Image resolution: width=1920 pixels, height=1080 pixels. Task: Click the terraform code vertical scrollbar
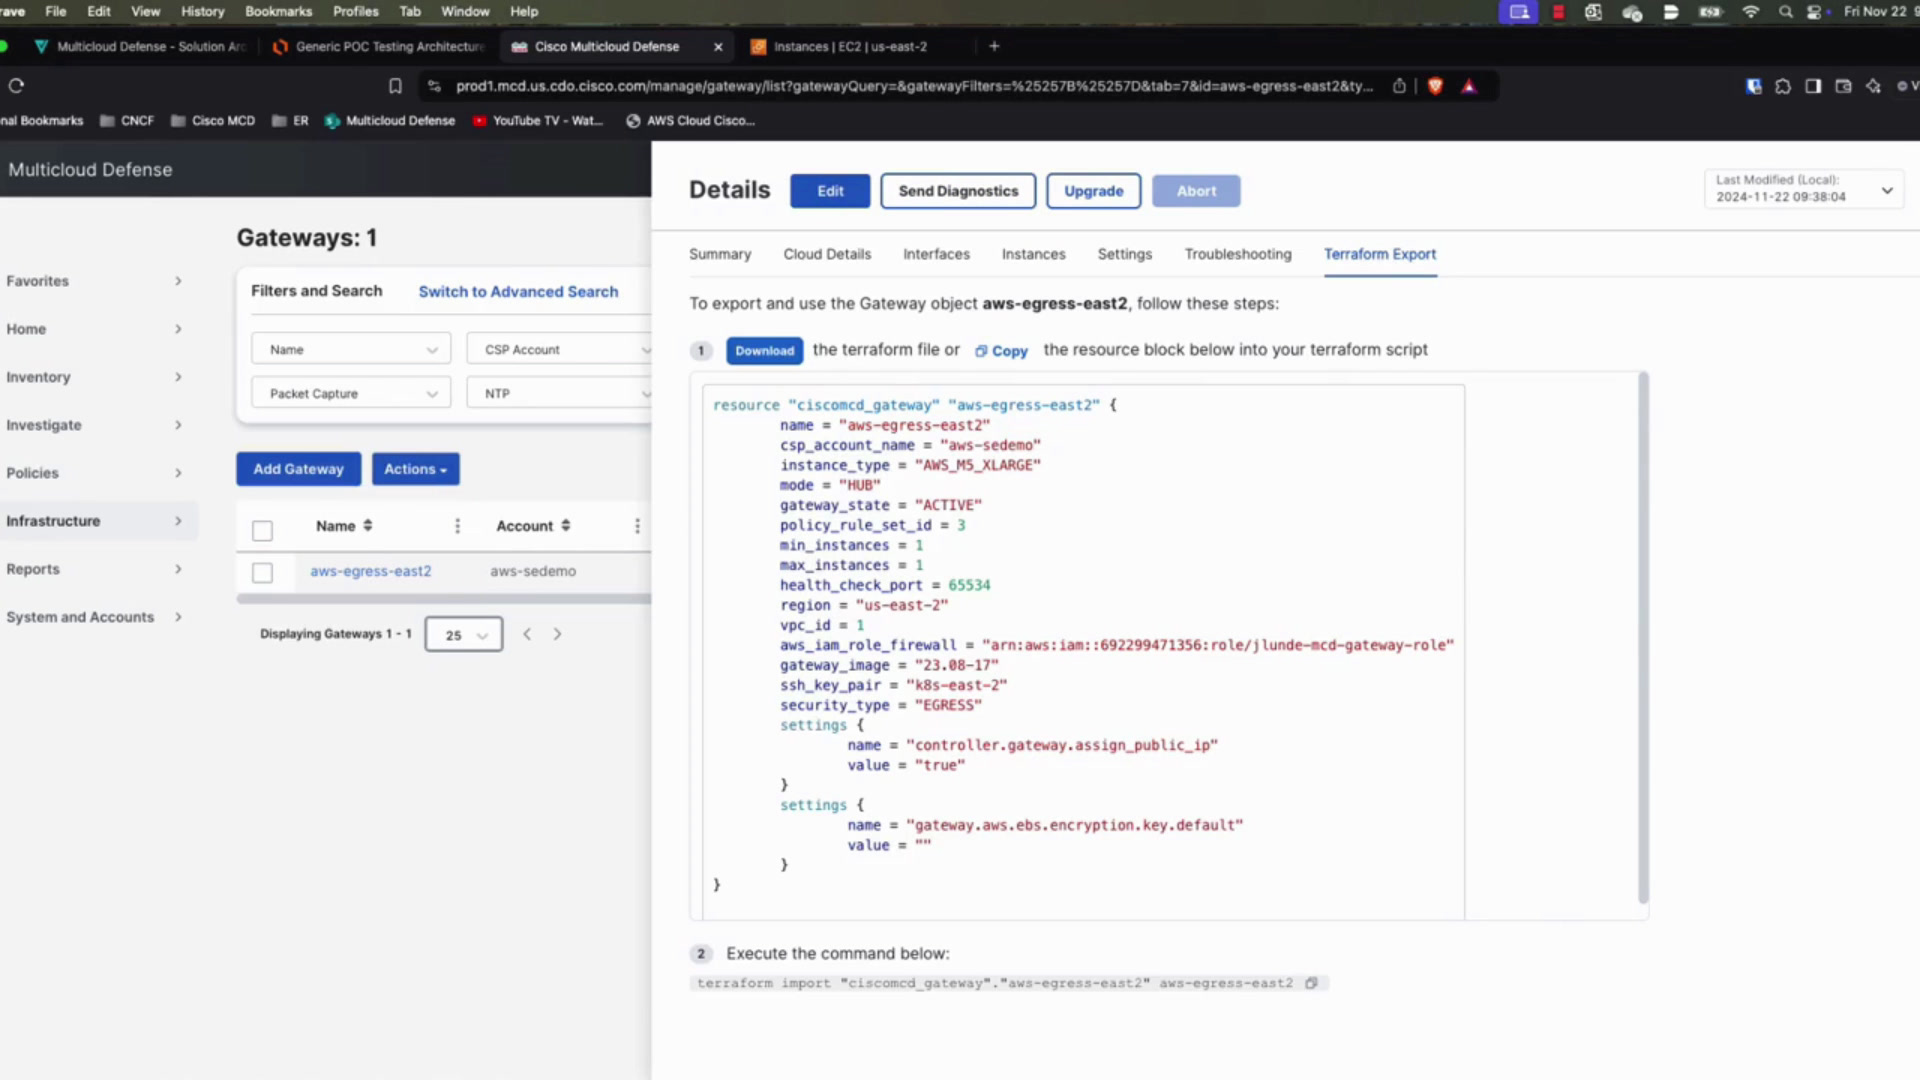tap(1643, 638)
